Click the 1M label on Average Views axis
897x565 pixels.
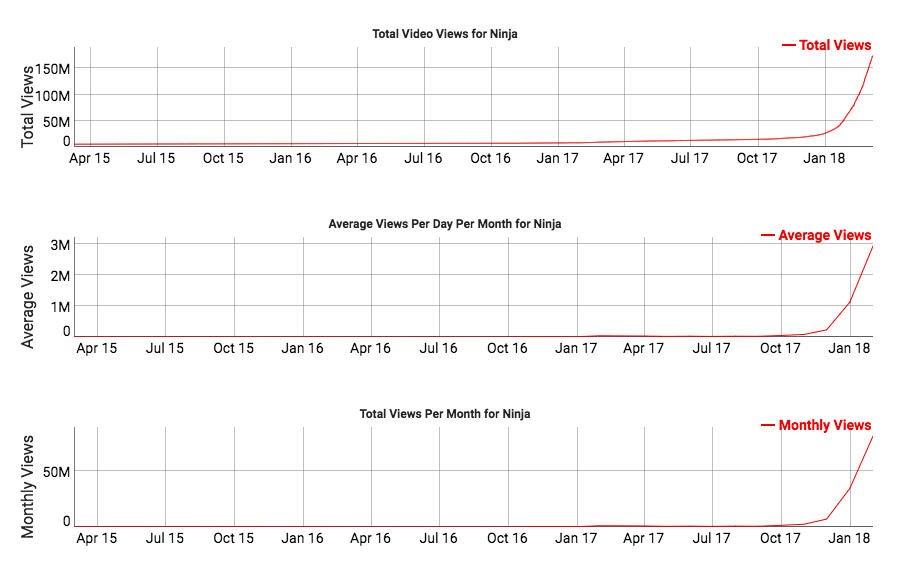pyautogui.click(x=60, y=305)
